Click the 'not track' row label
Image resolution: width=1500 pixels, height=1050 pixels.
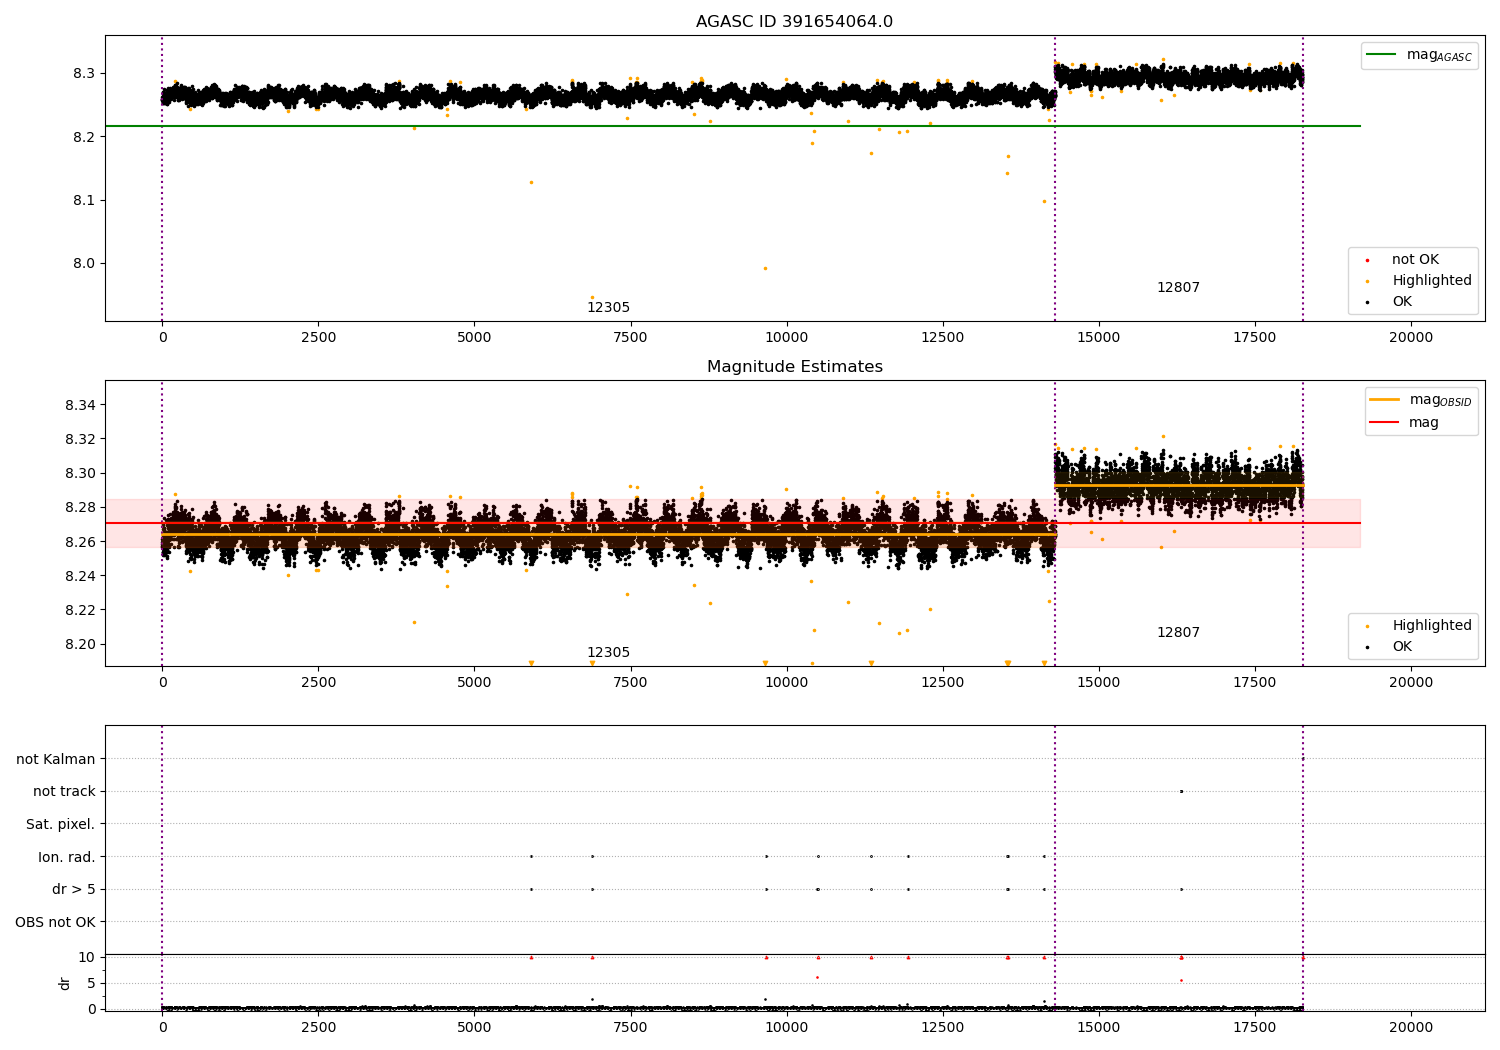pos(64,792)
